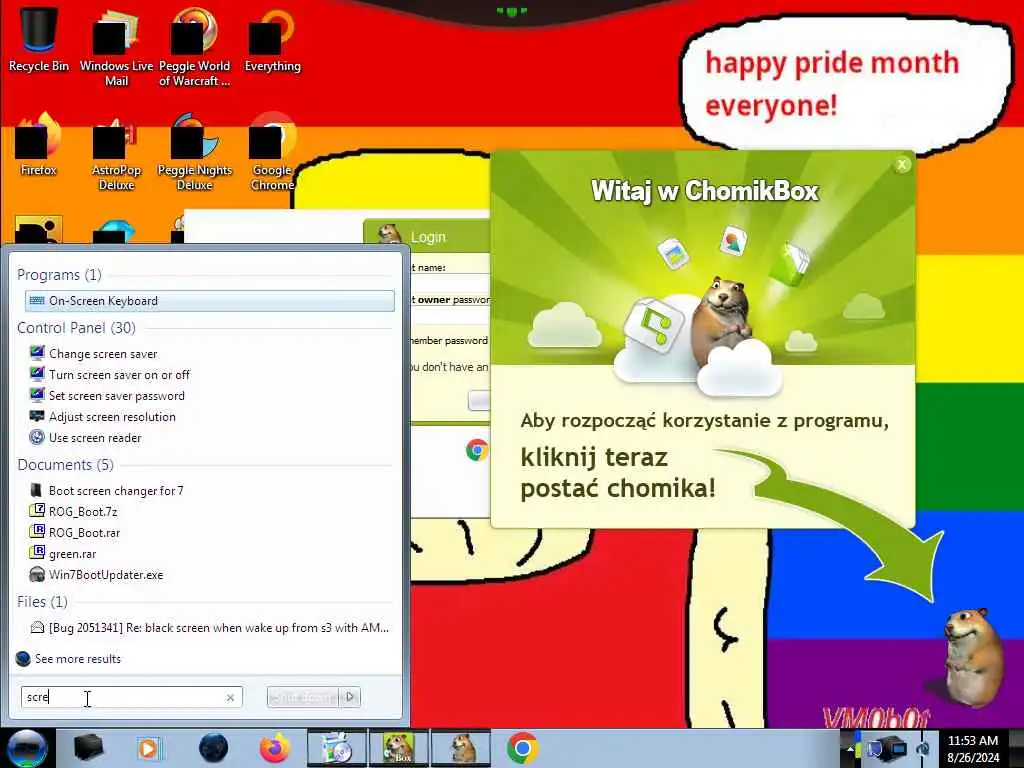1024x768 pixels.
Task: Open the Firefox desktop shortcut
Action: click(x=39, y=145)
